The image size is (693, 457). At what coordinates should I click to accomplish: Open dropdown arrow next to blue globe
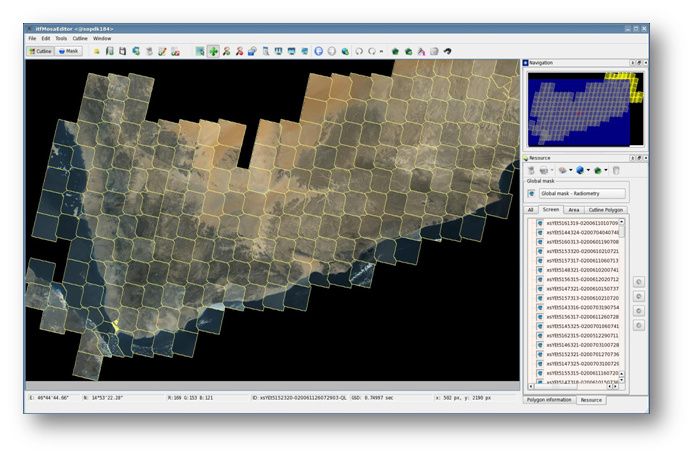coord(588,171)
